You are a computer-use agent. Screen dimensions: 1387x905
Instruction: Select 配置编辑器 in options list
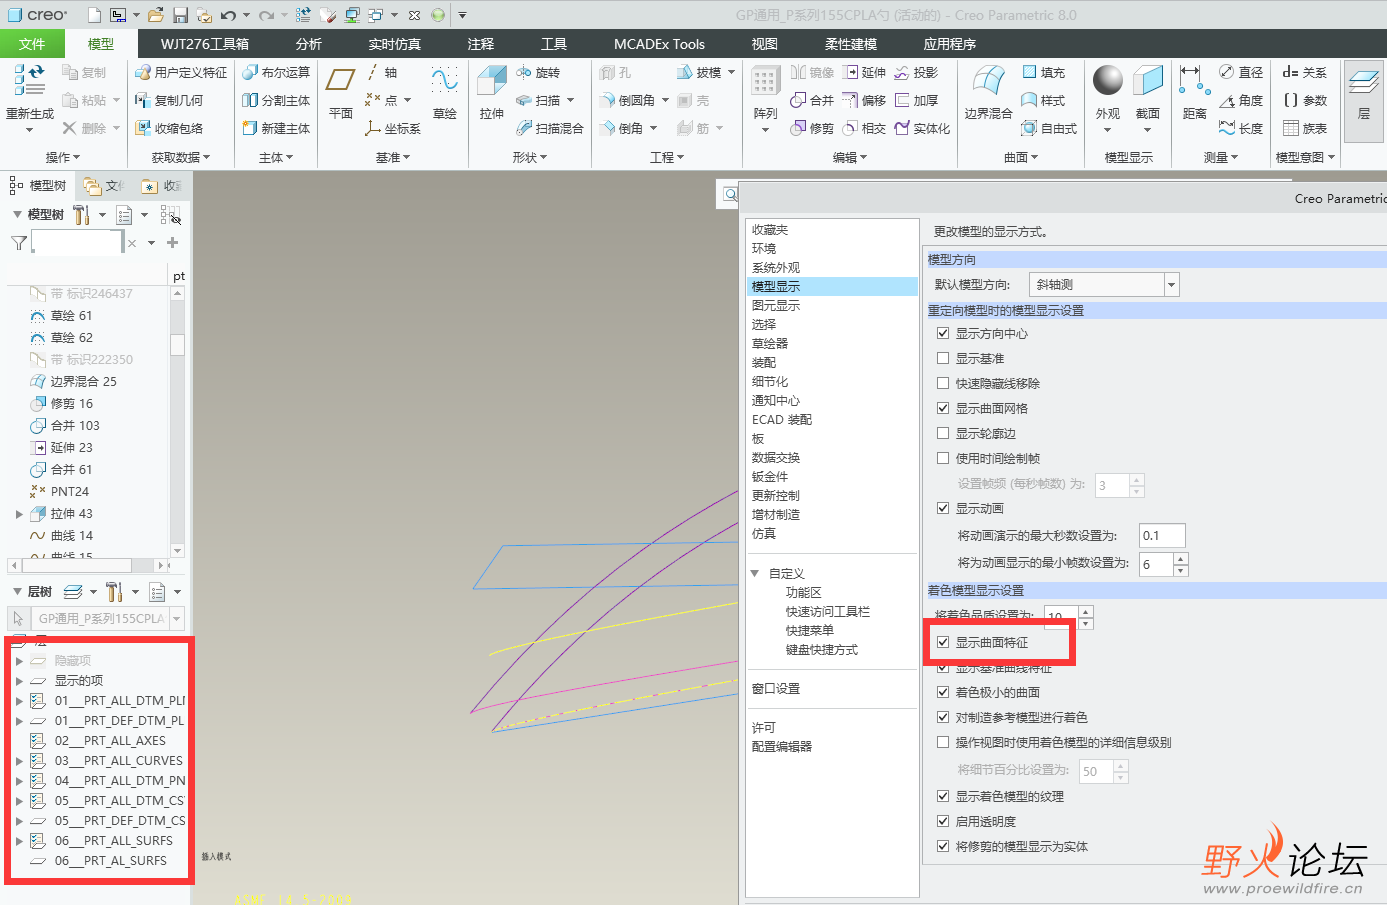(782, 747)
